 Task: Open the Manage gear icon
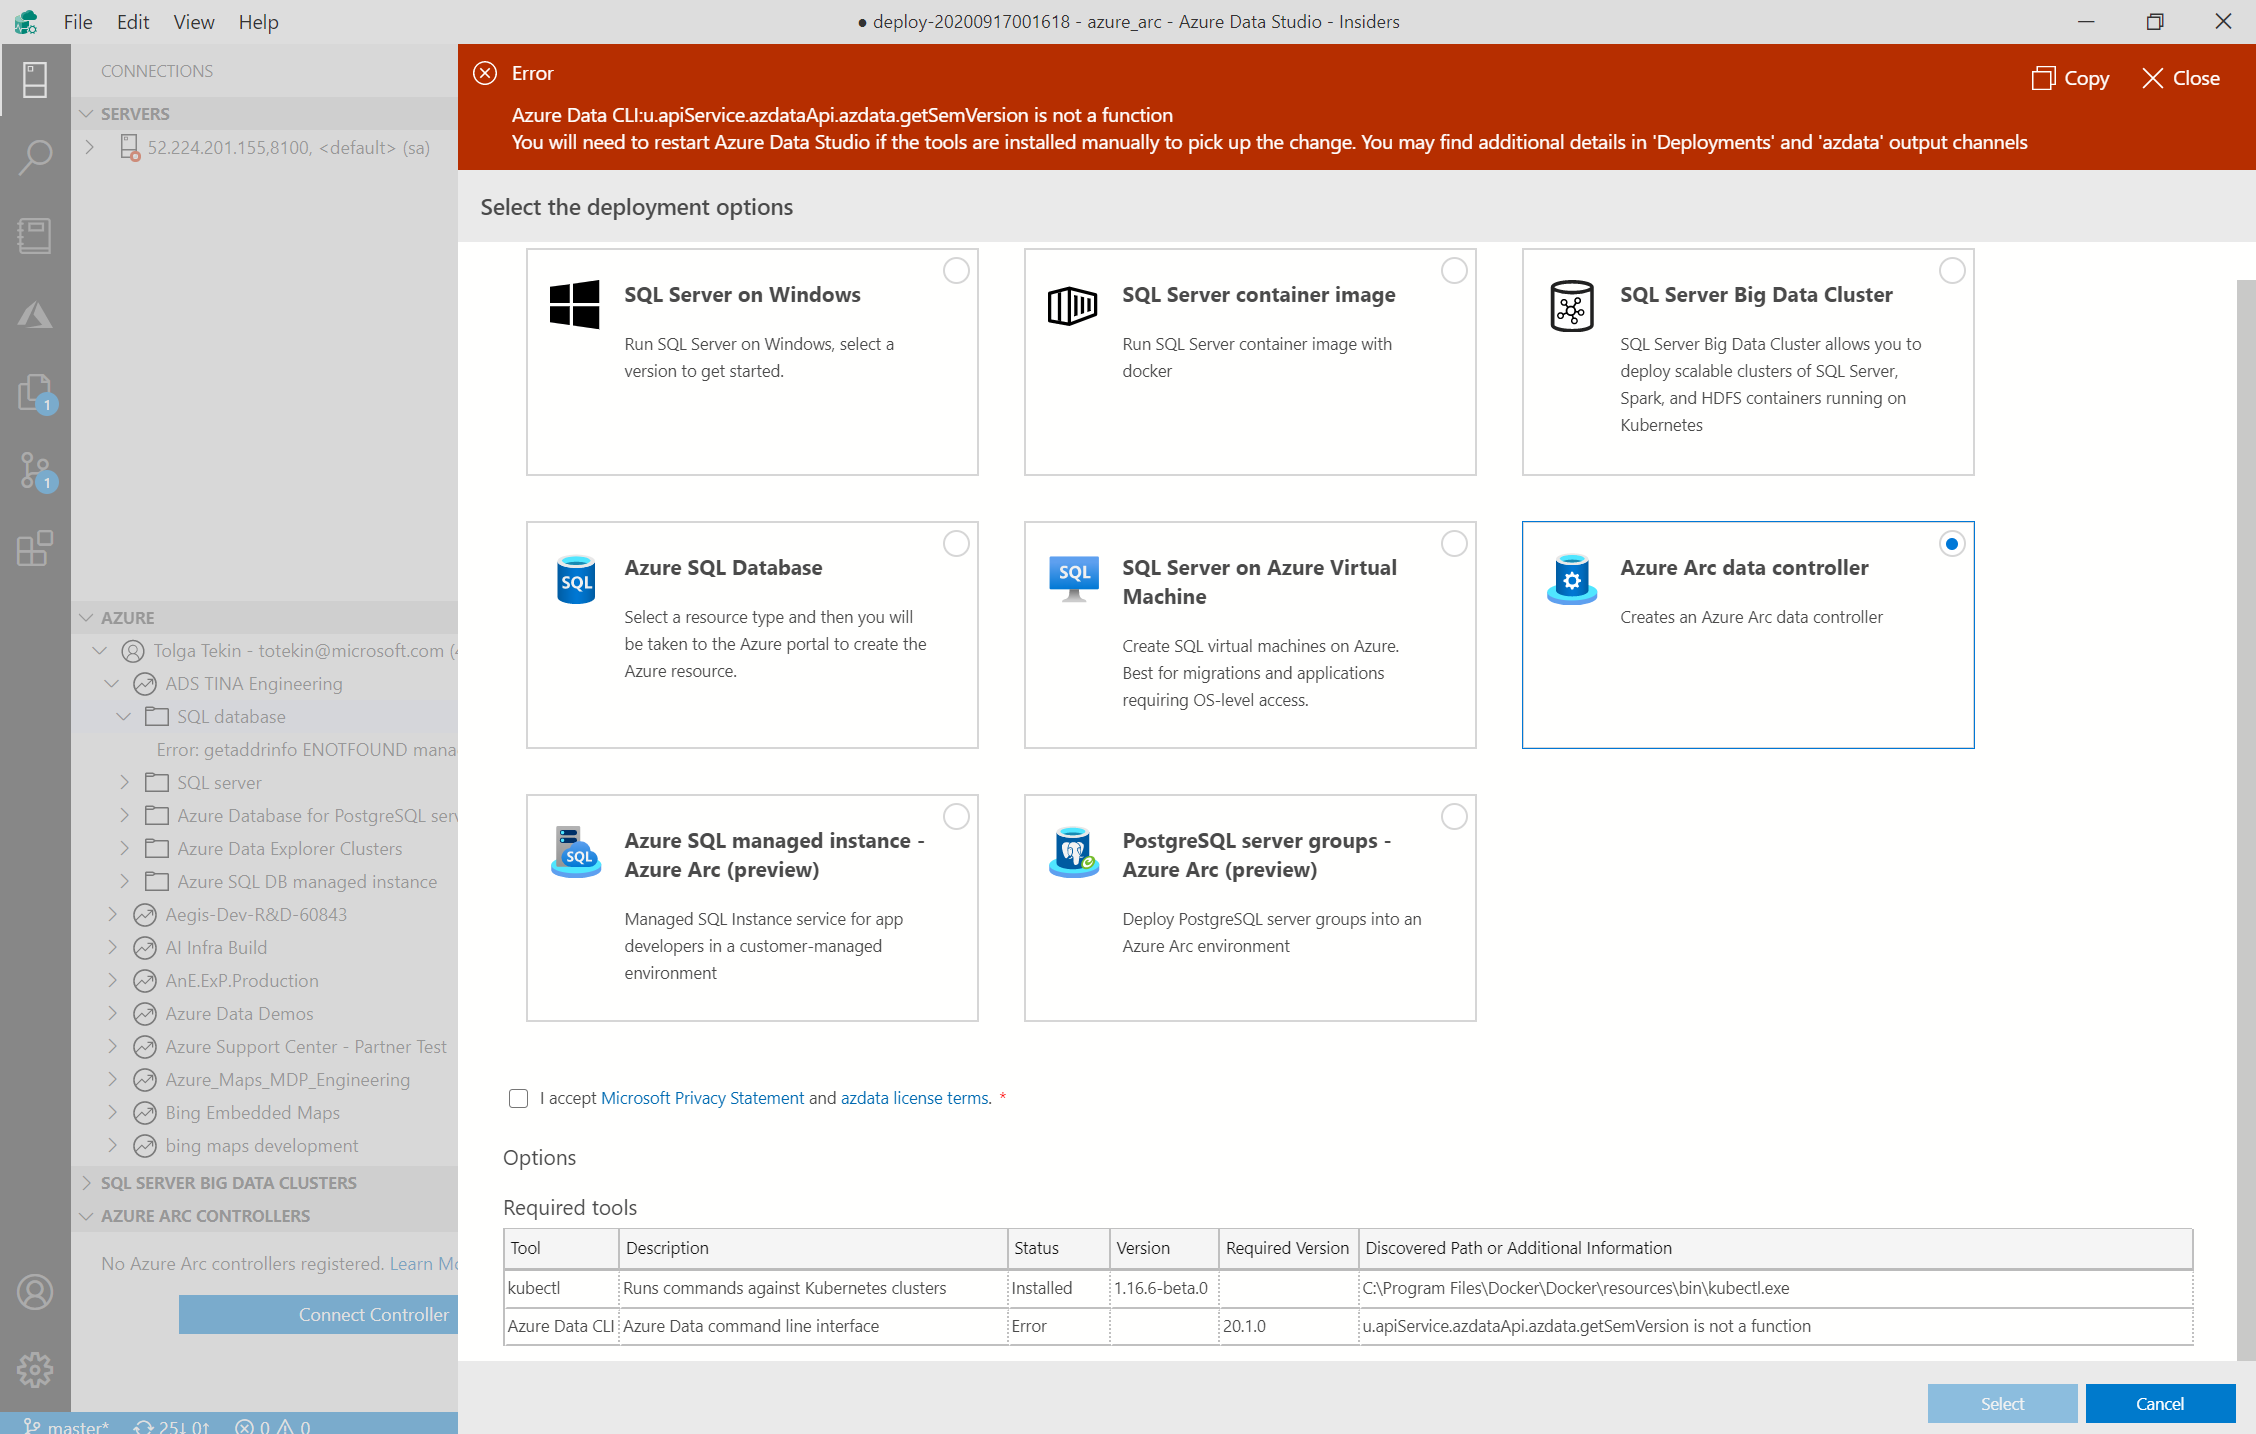(x=35, y=1370)
